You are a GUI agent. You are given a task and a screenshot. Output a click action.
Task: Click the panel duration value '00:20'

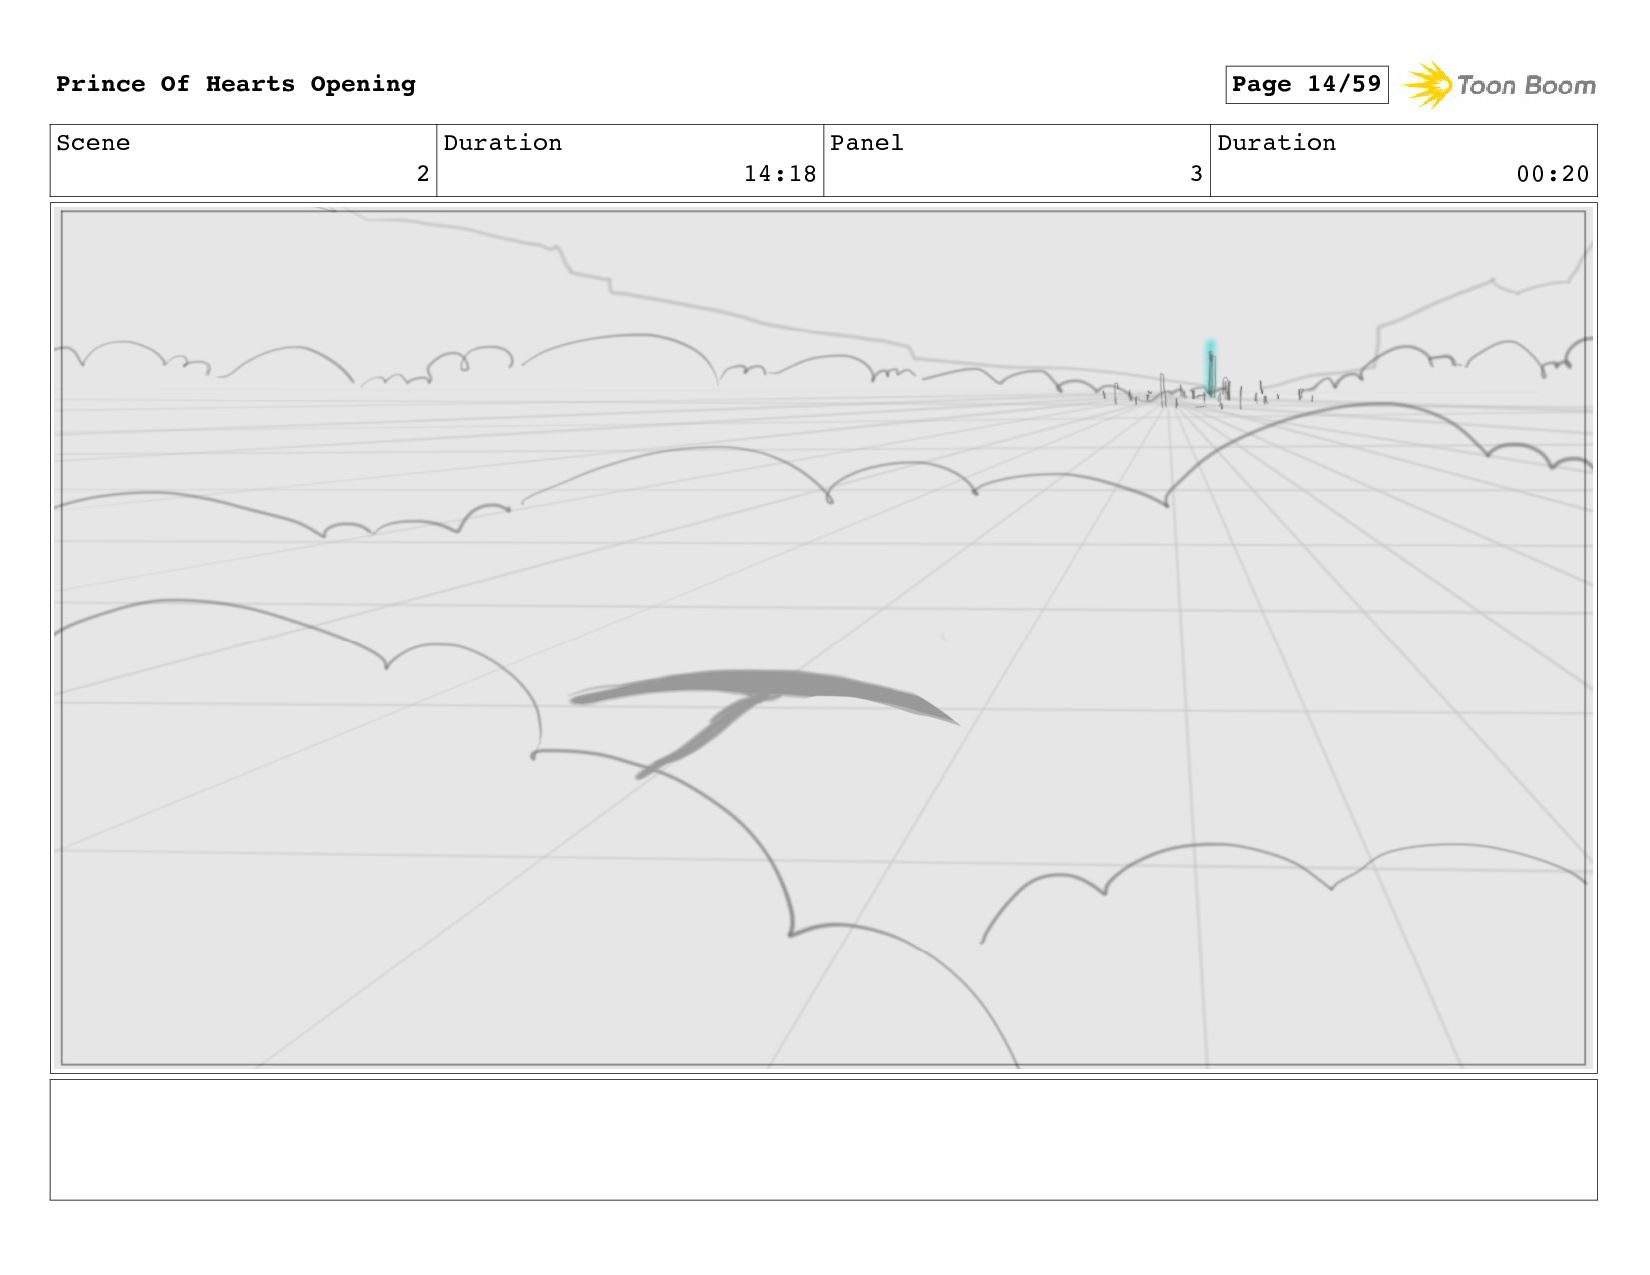point(1553,174)
